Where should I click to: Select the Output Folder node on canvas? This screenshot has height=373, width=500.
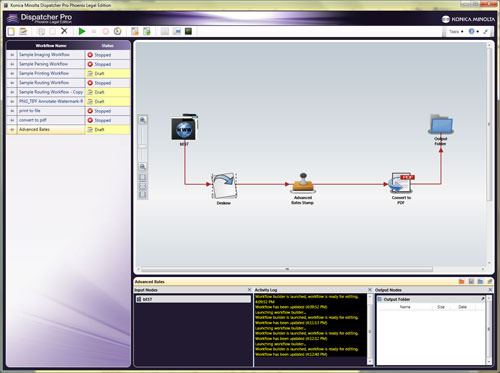click(441, 130)
